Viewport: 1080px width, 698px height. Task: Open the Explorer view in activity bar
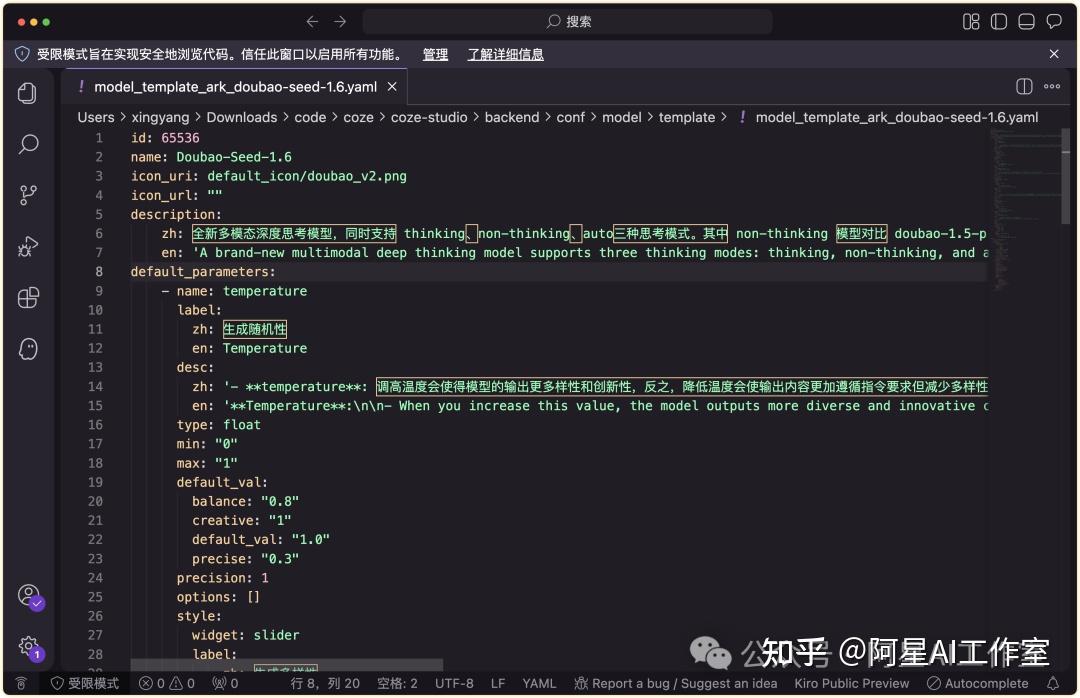[x=28, y=93]
